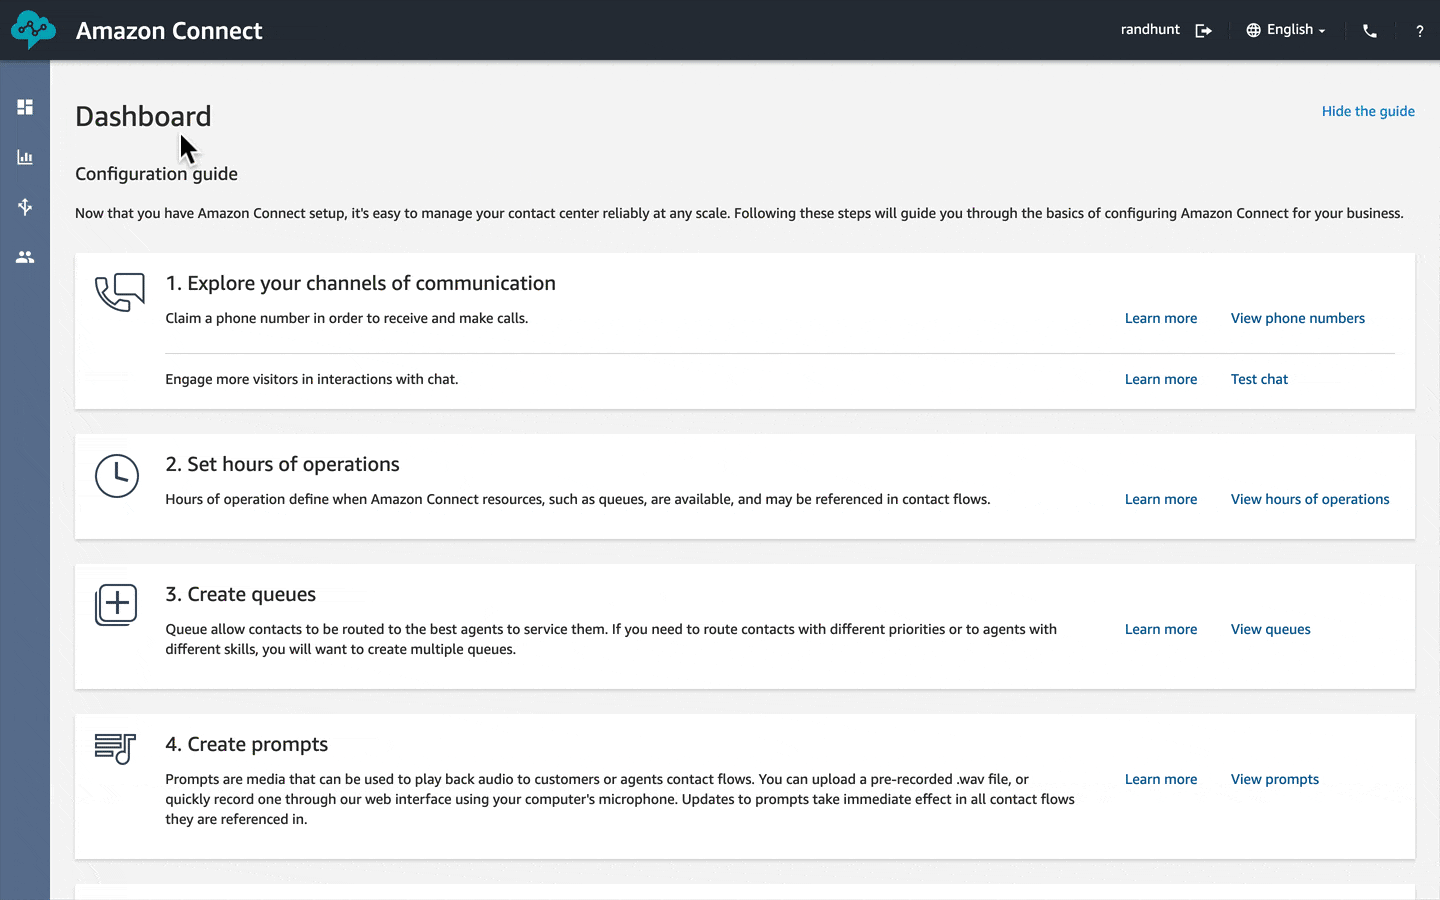Viewport: 1440px width, 900px height.
Task: Open the View queues link
Action: pos(1270,629)
